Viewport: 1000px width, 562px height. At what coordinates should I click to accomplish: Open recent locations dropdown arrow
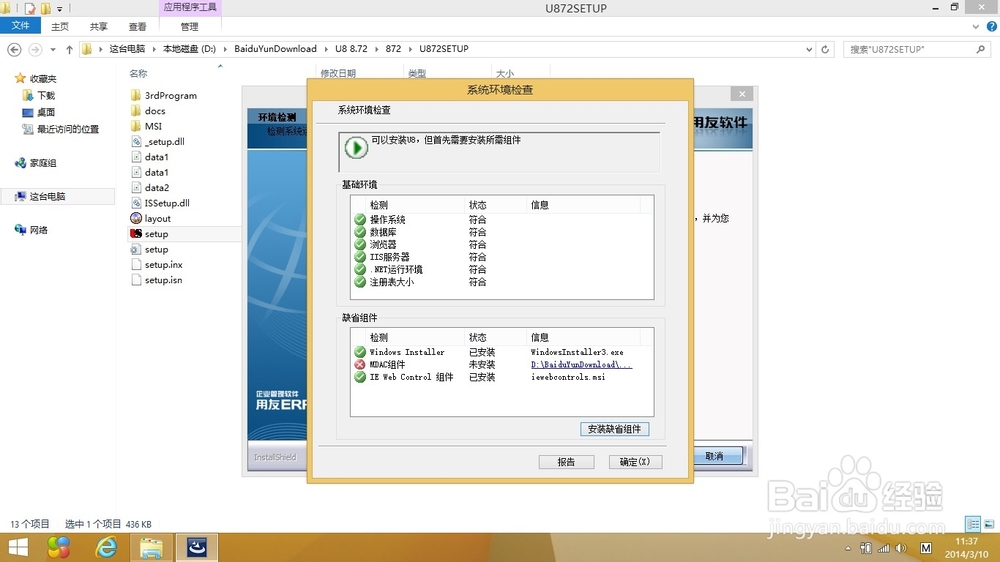[53, 49]
